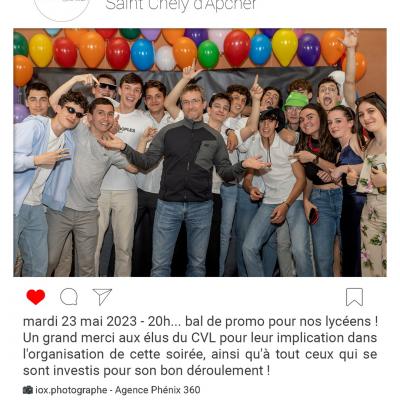Click caption line starting with l'organisation
The width and height of the screenshot is (400, 400).
tap(200, 354)
